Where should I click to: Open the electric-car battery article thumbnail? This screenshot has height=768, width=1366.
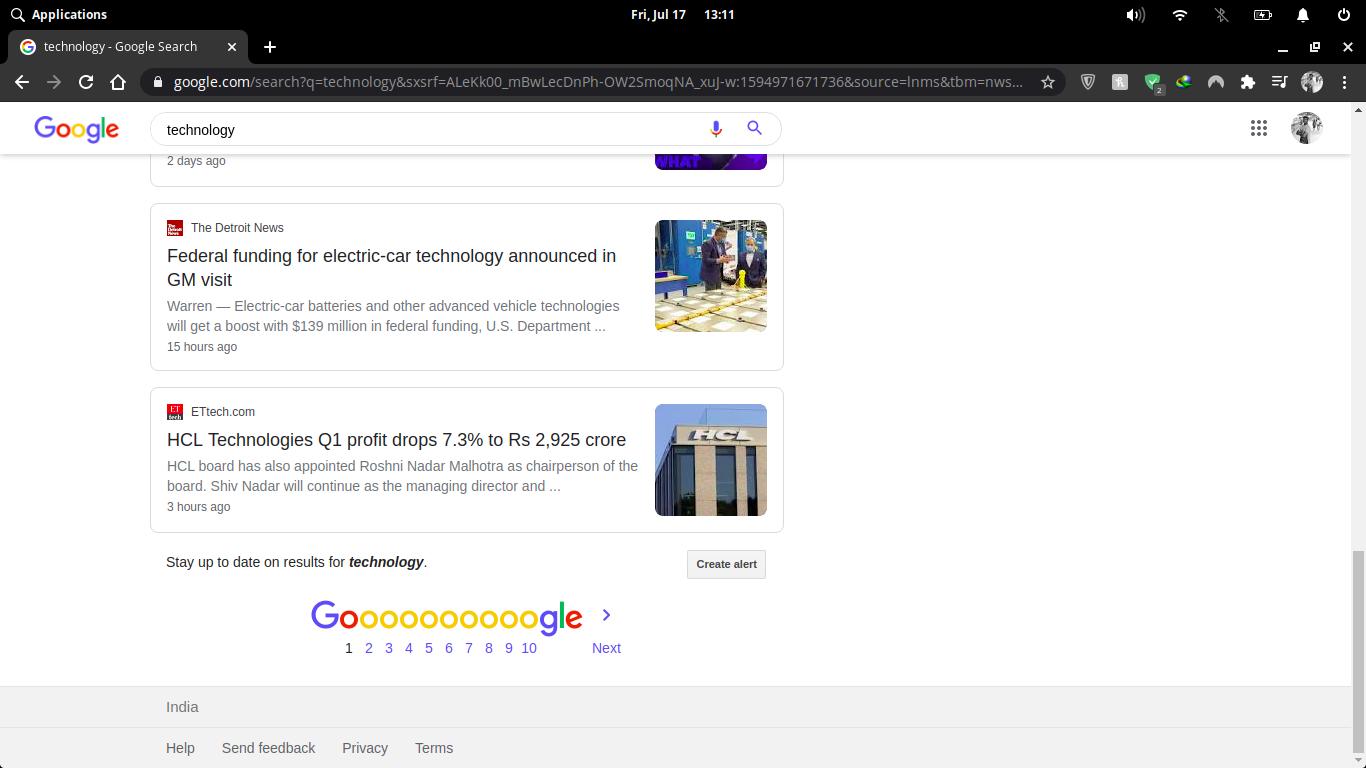click(x=711, y=276)
